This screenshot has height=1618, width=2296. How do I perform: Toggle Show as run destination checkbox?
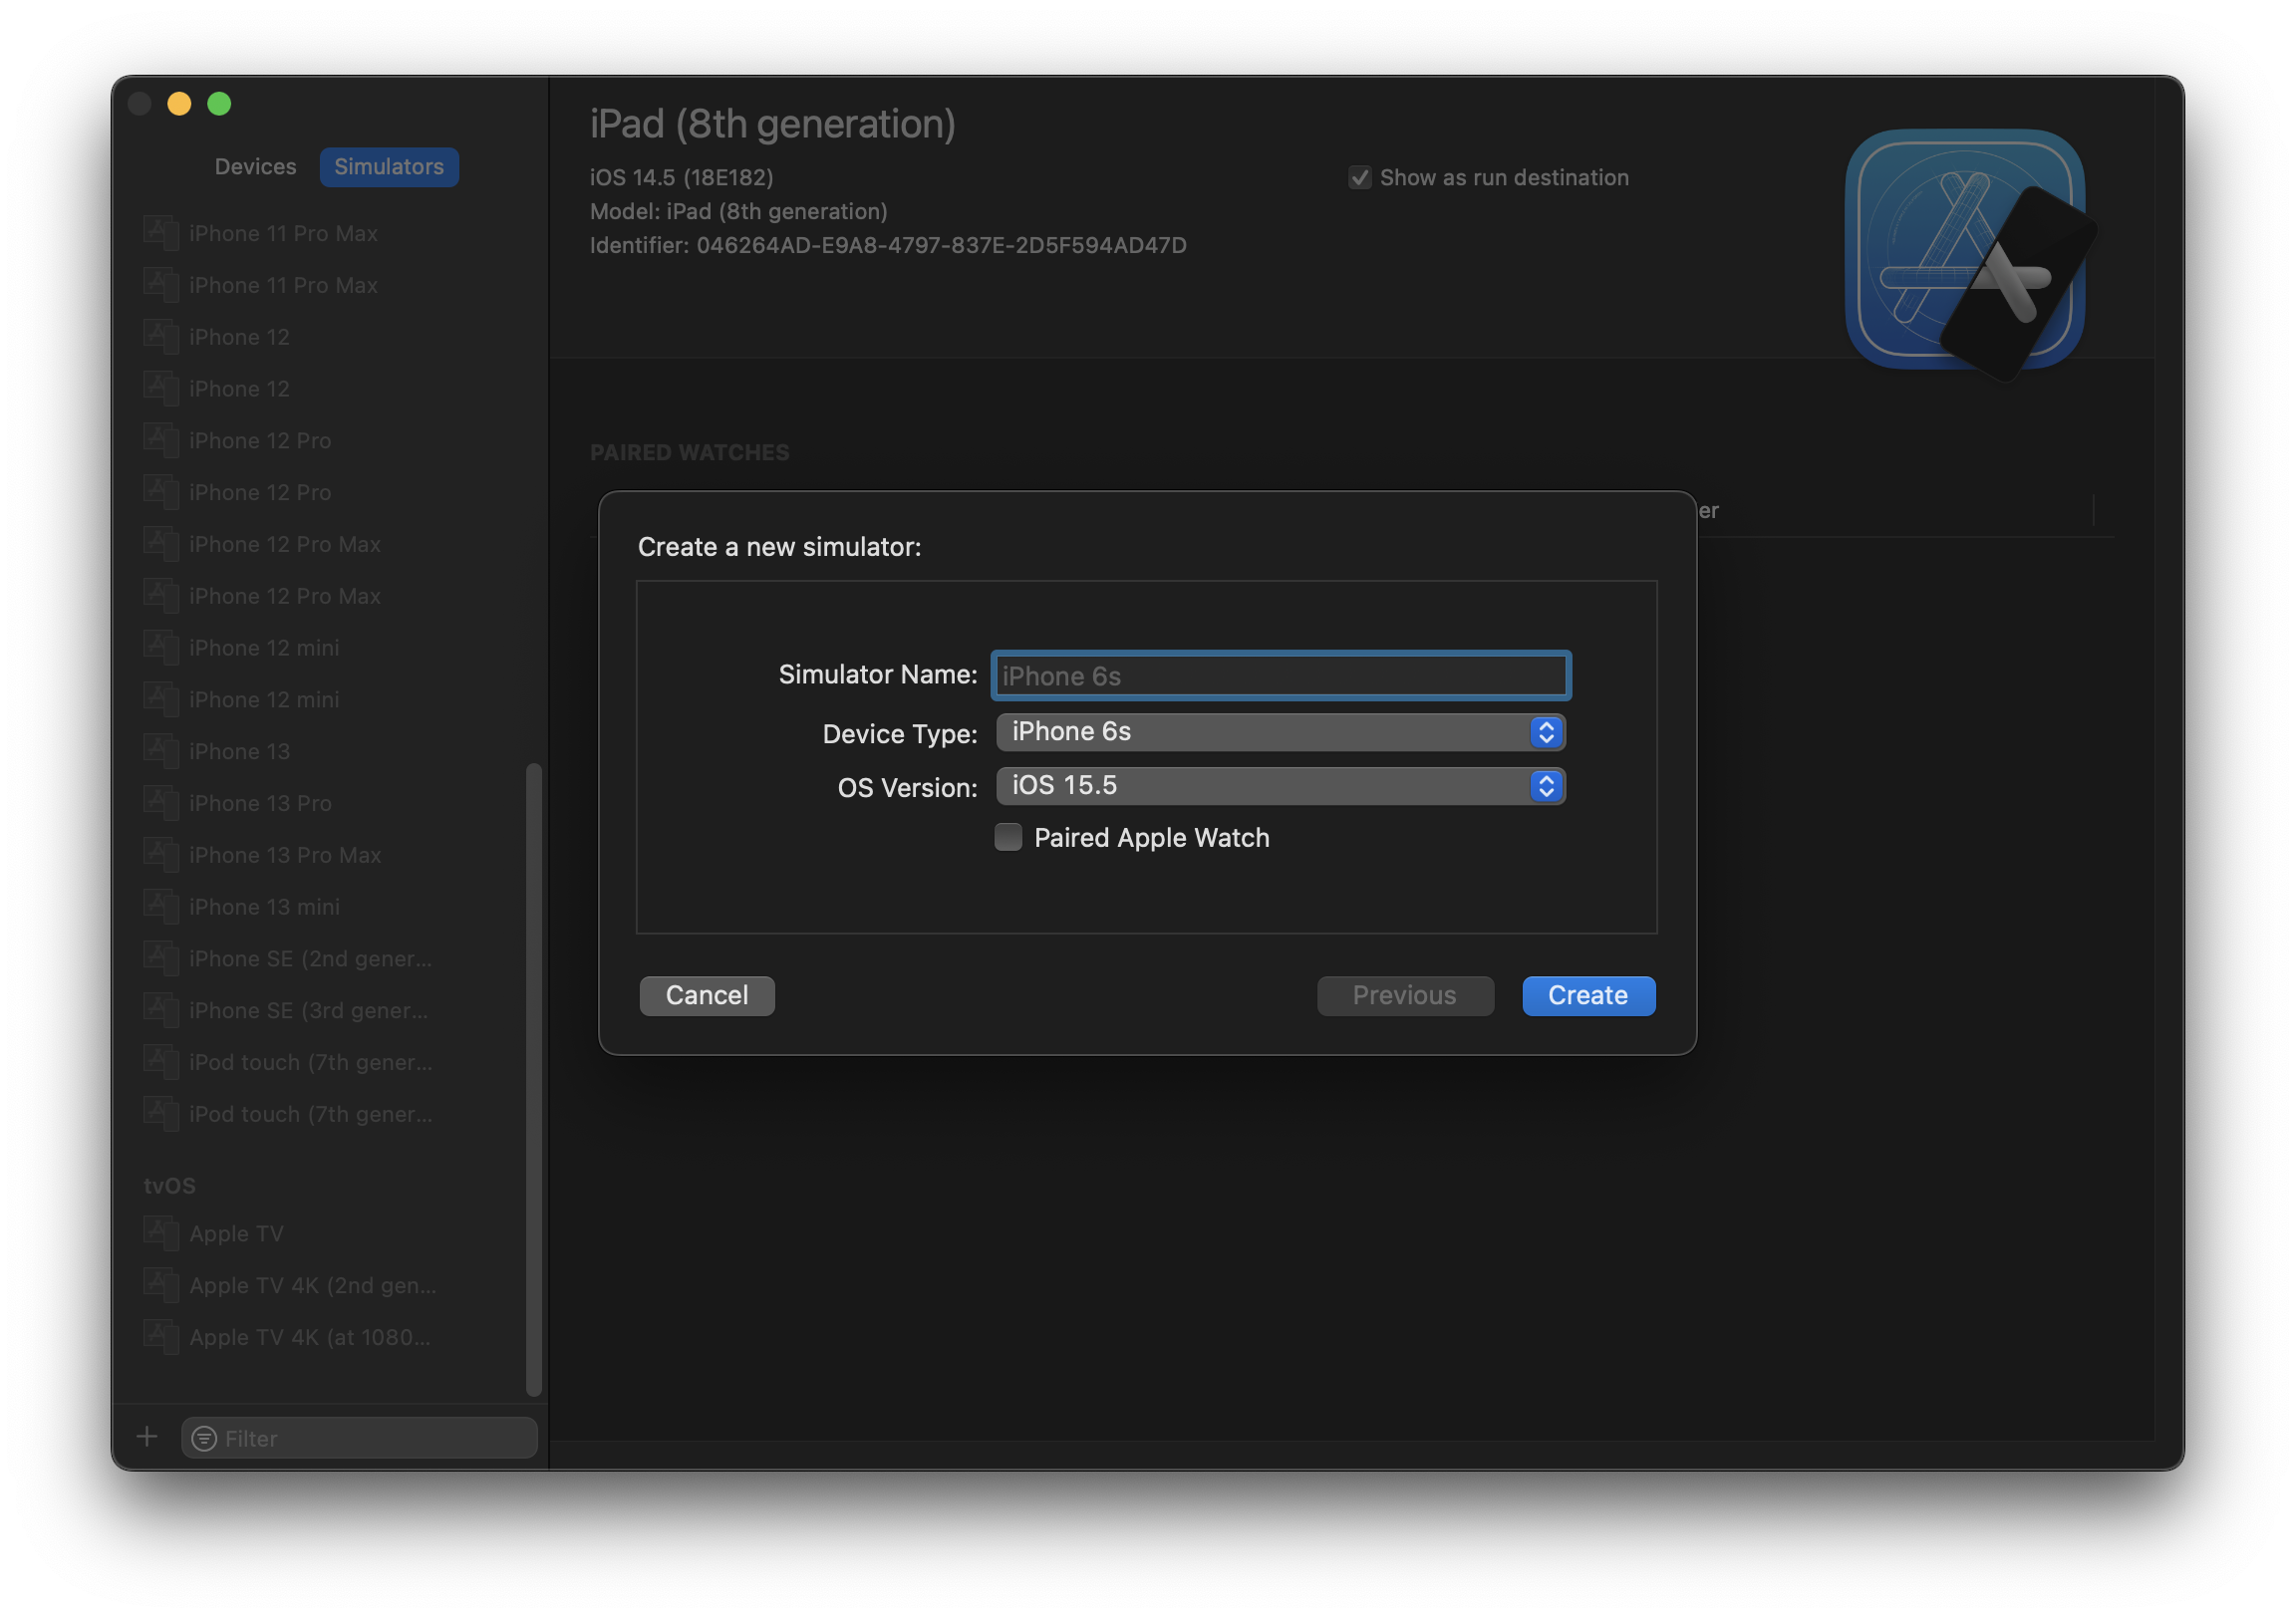pos(1359,178)
